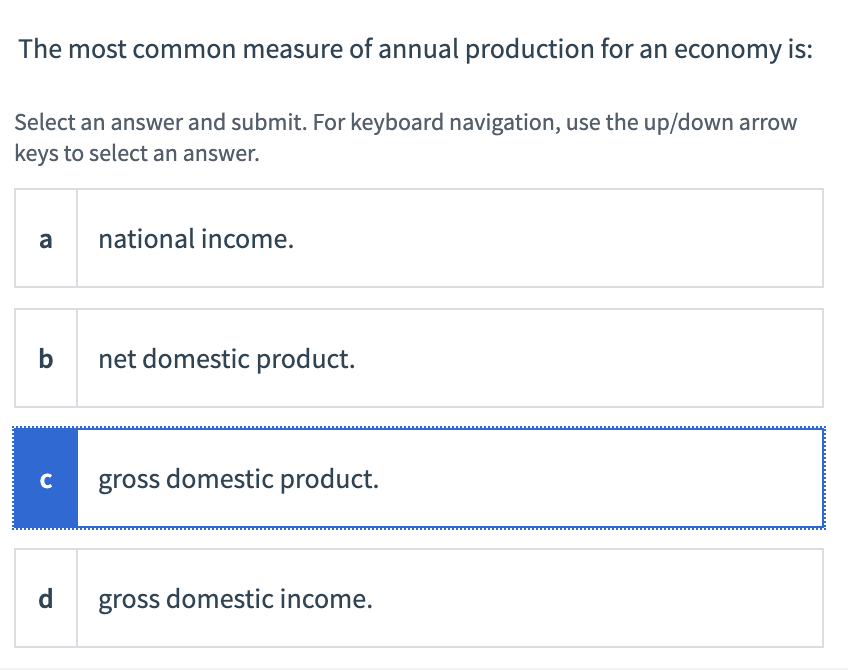Viewport: 848px width, 670px height.
Task: Click the letter box labeled b
Action: (x=45, y=358)
